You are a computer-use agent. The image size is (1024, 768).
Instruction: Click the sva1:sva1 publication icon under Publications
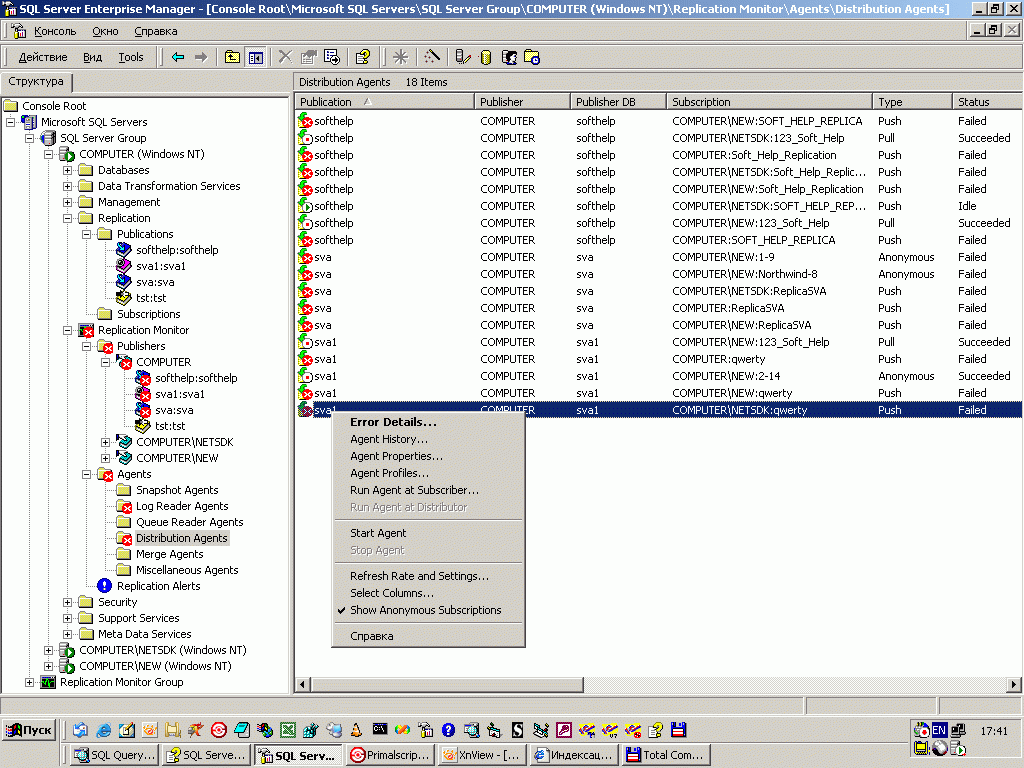(x=123, y=266)
